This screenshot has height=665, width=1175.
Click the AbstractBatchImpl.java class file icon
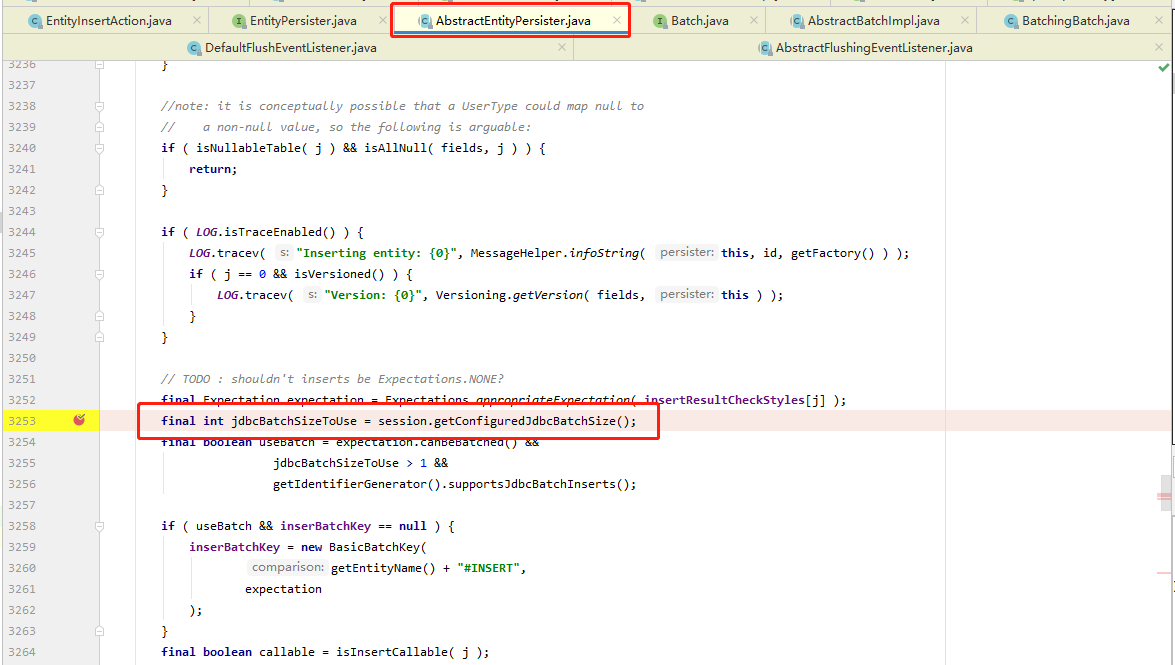coord(797,21)
